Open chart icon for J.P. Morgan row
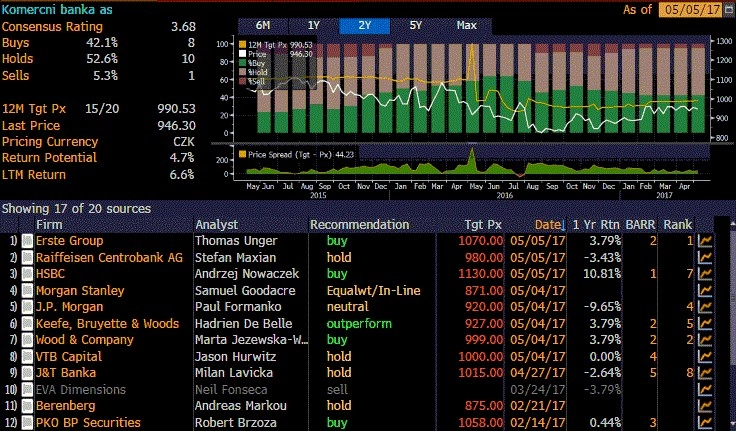The image size is (736, 431). 705,307
